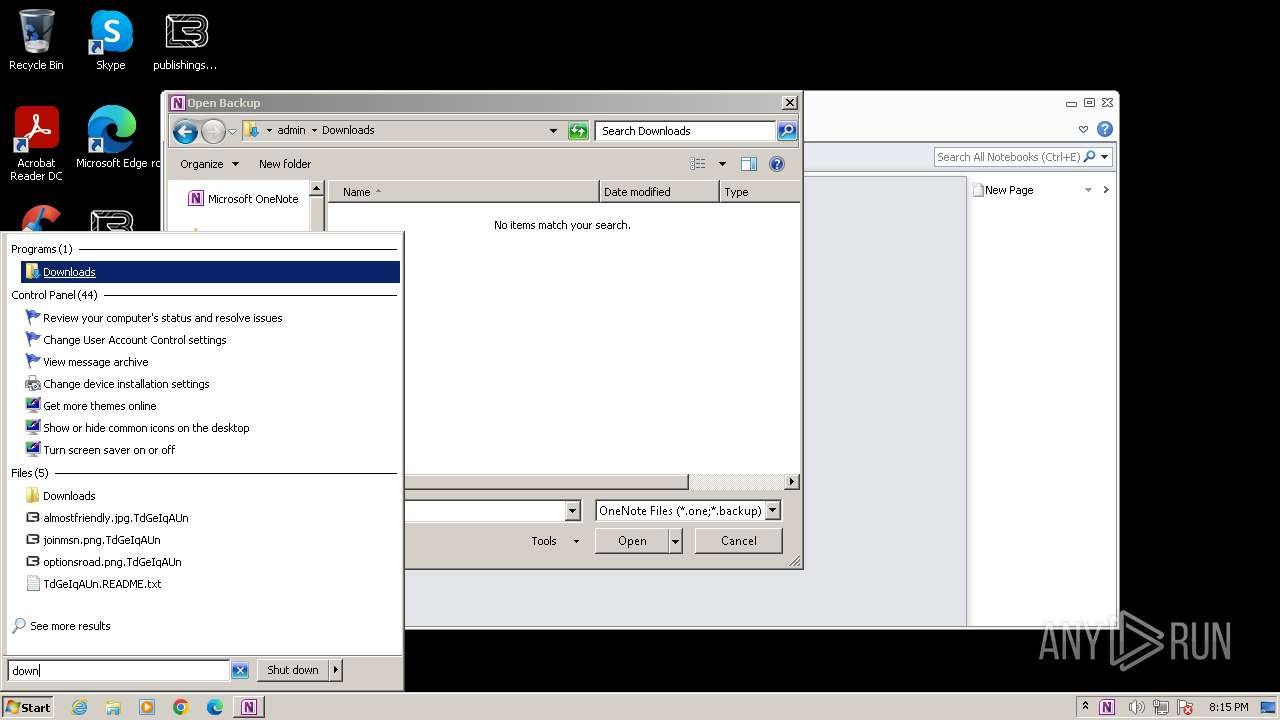Viewport: 1280px width, 720px height.
Task: Open almostfriendly.jpg.TdGeIqAUn file
Action: pyautogui.click(x=116, y=518)
